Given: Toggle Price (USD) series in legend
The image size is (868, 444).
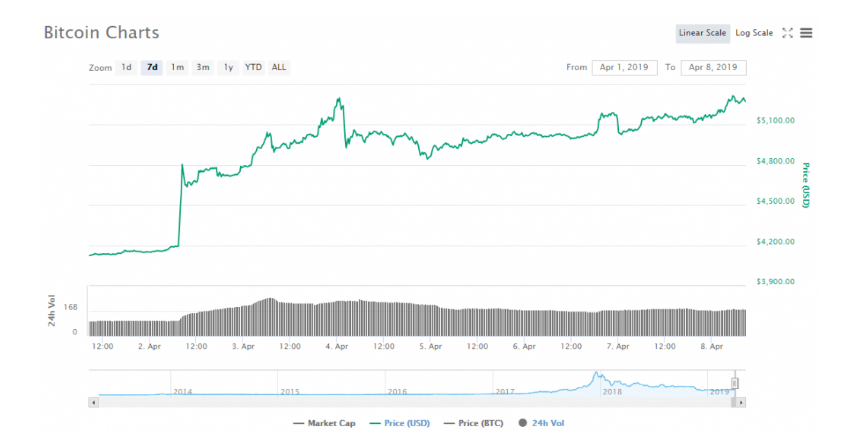Looking at the screenshot, I should [400, 423].
